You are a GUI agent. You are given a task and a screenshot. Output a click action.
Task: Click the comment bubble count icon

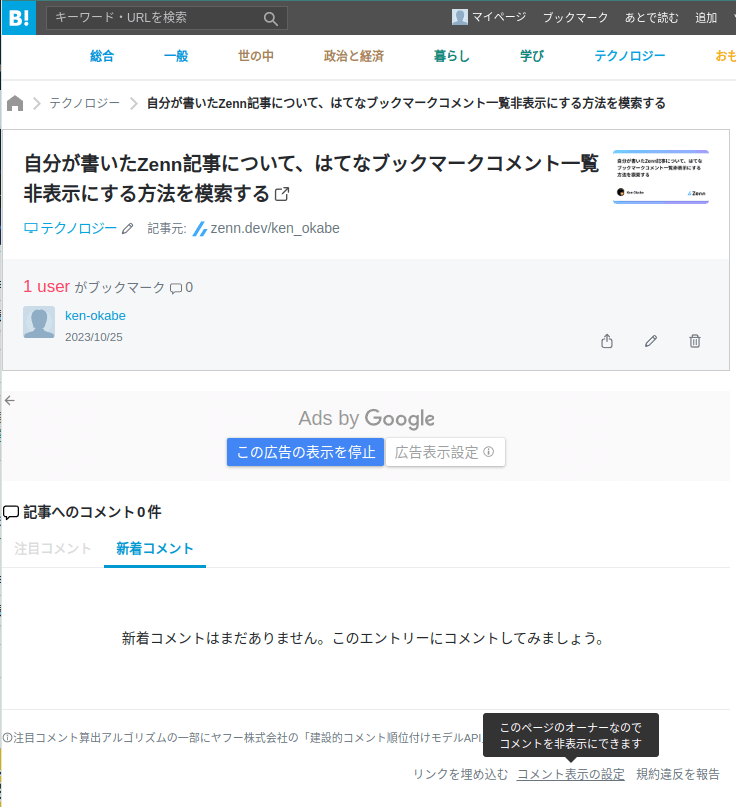tap(176, 288)
